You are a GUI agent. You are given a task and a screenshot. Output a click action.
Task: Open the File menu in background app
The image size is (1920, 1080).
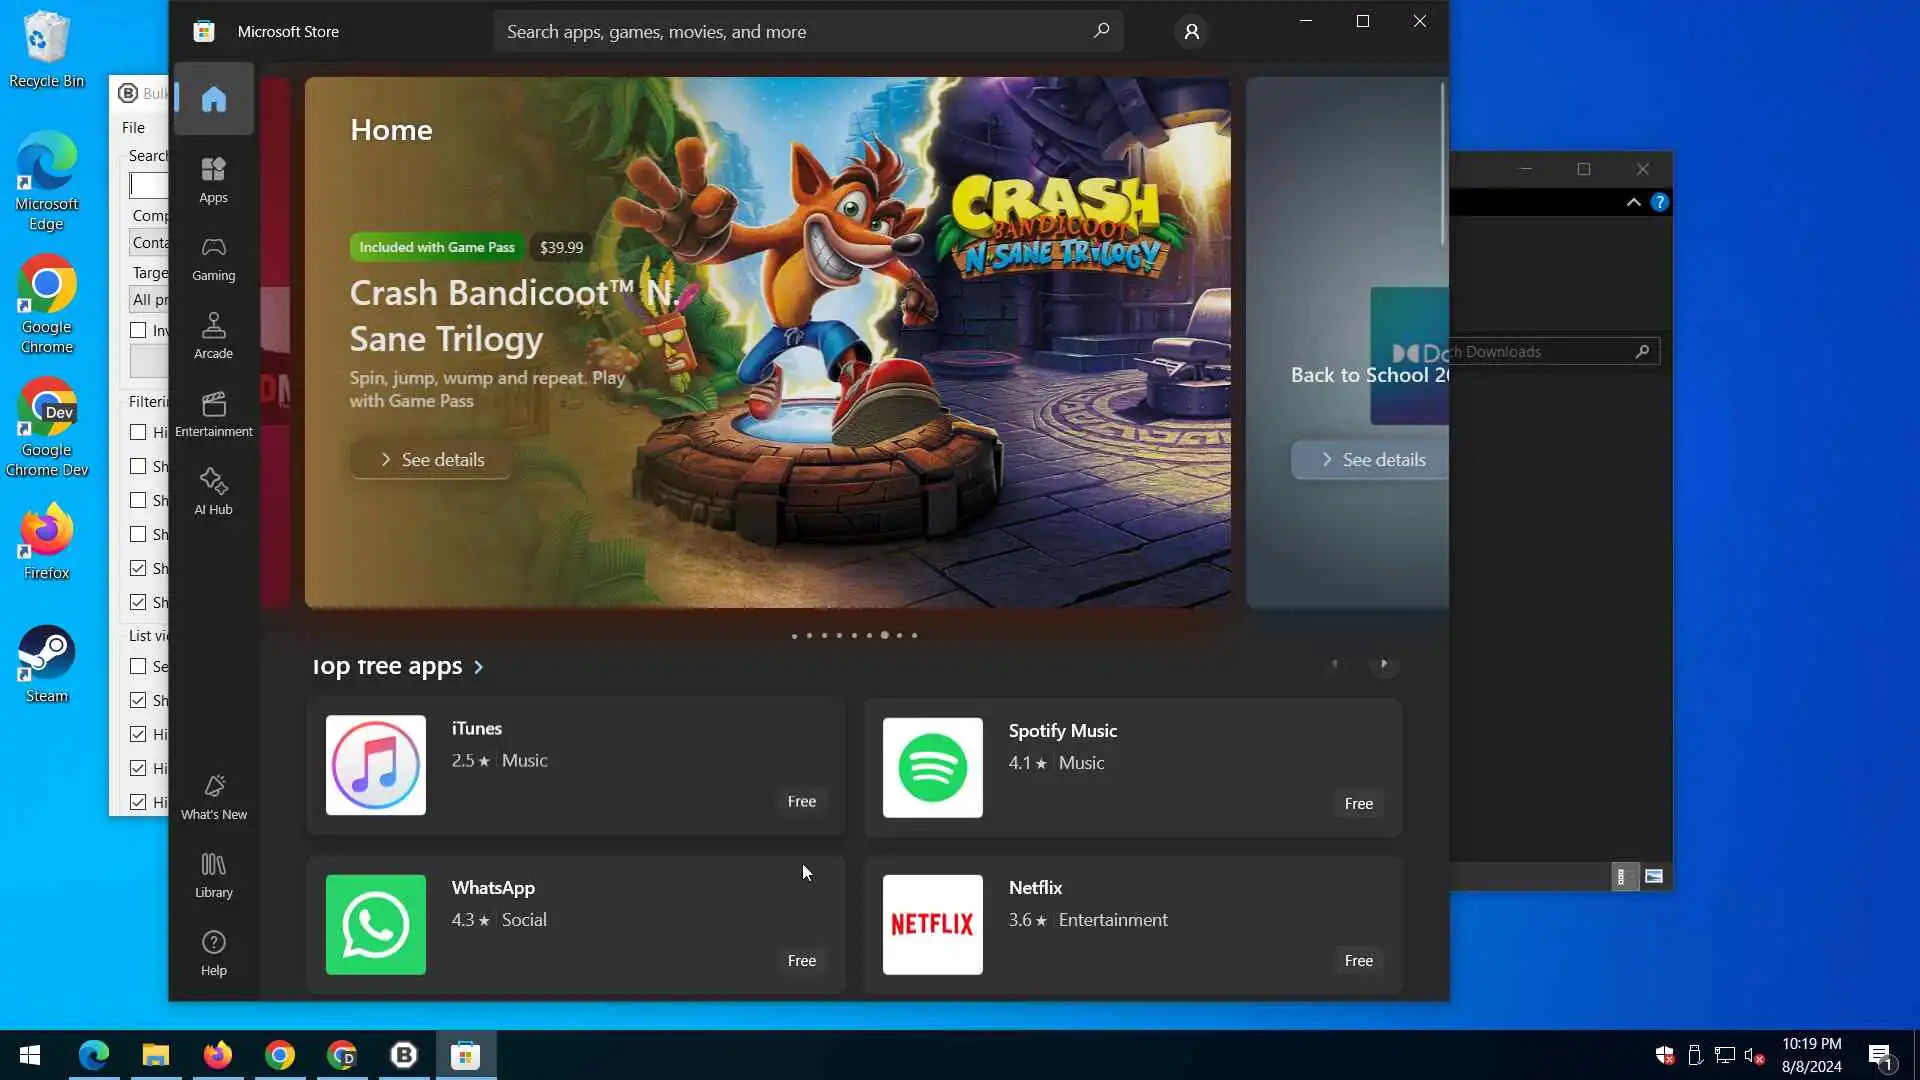[133, 127]
